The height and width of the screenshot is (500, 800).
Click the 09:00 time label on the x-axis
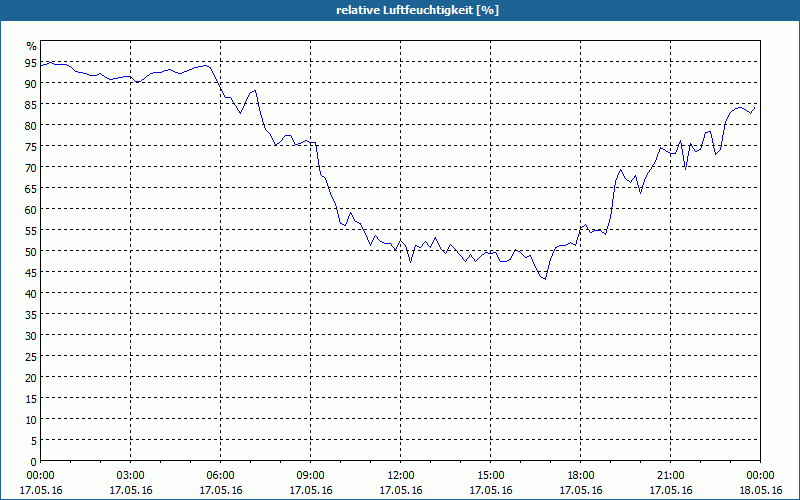pos(311,476)
